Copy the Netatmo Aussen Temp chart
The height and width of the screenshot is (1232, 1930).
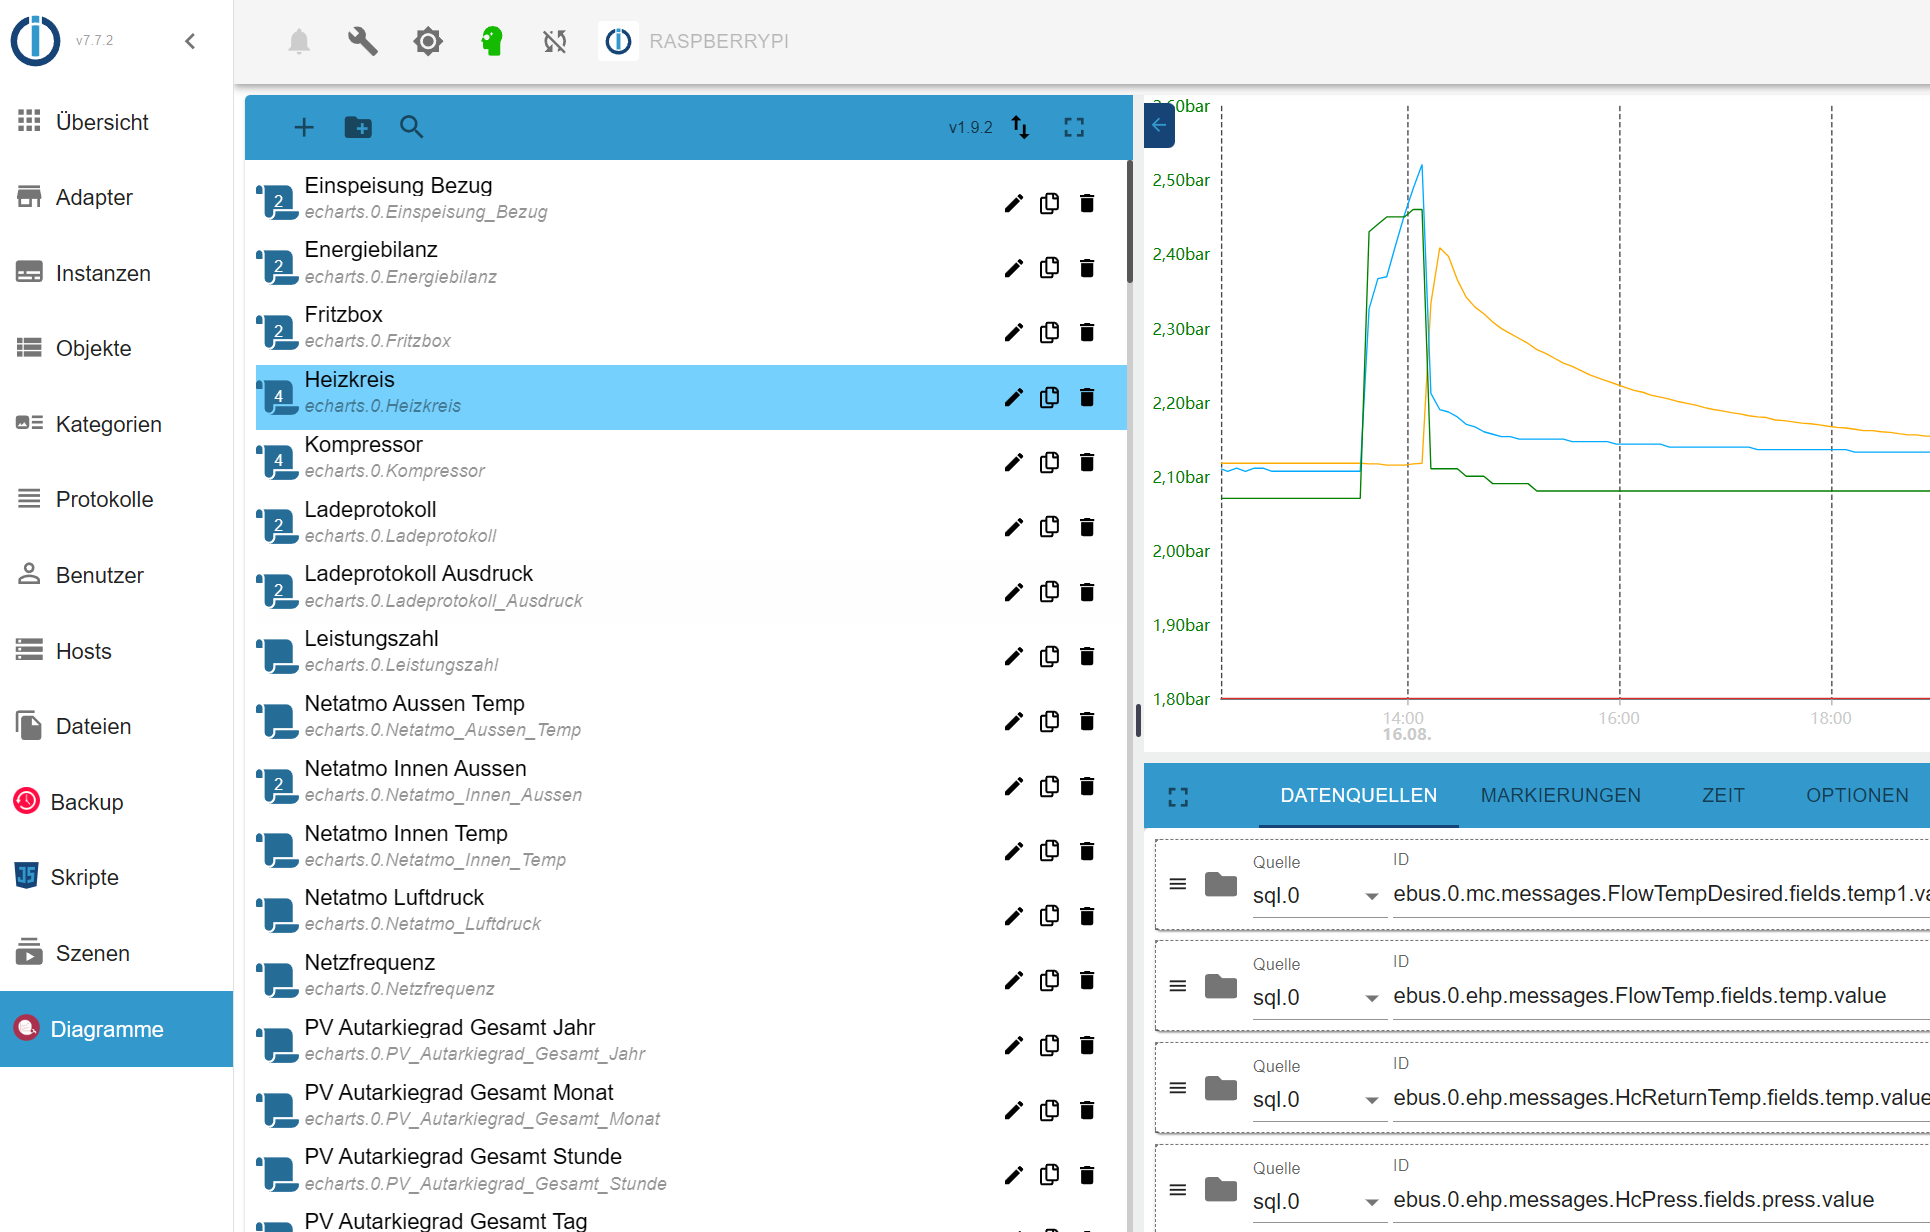click(x=1049, y=721)
